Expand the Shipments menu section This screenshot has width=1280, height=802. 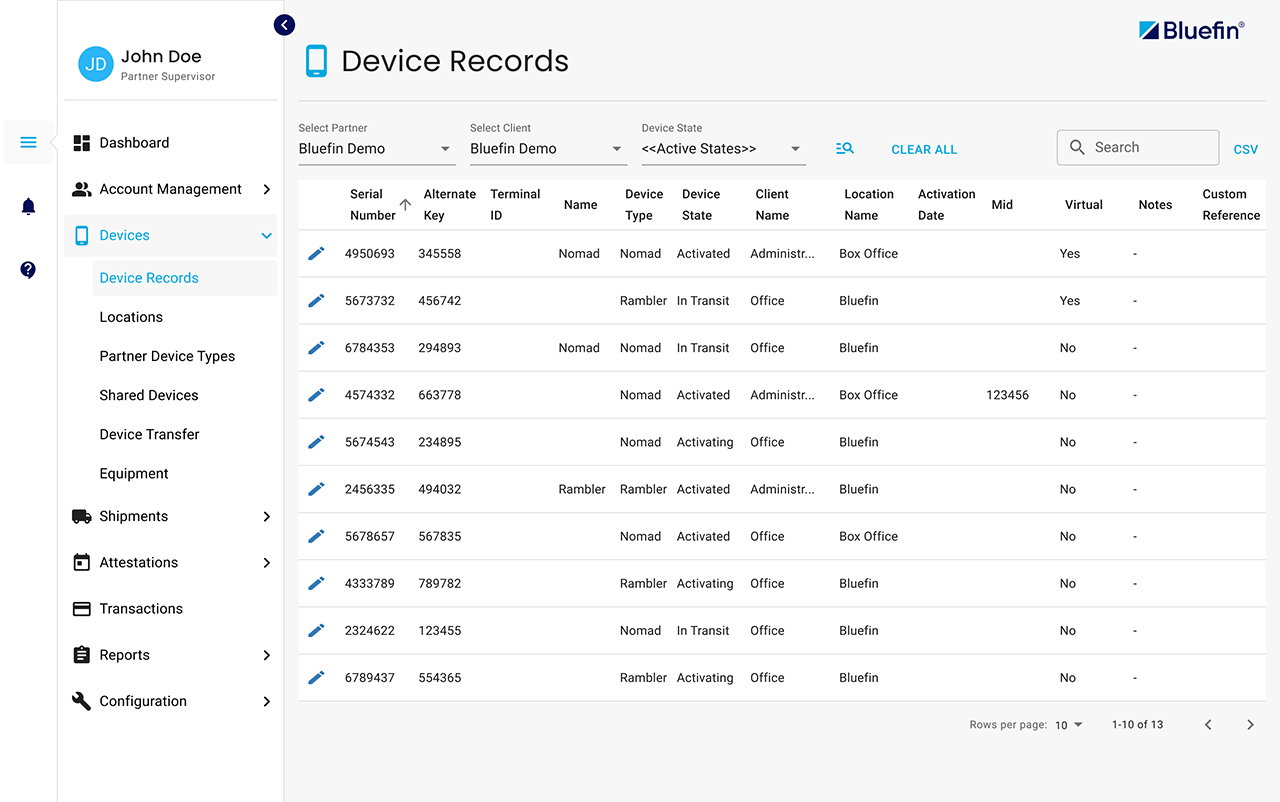click(x=171, y=516)
